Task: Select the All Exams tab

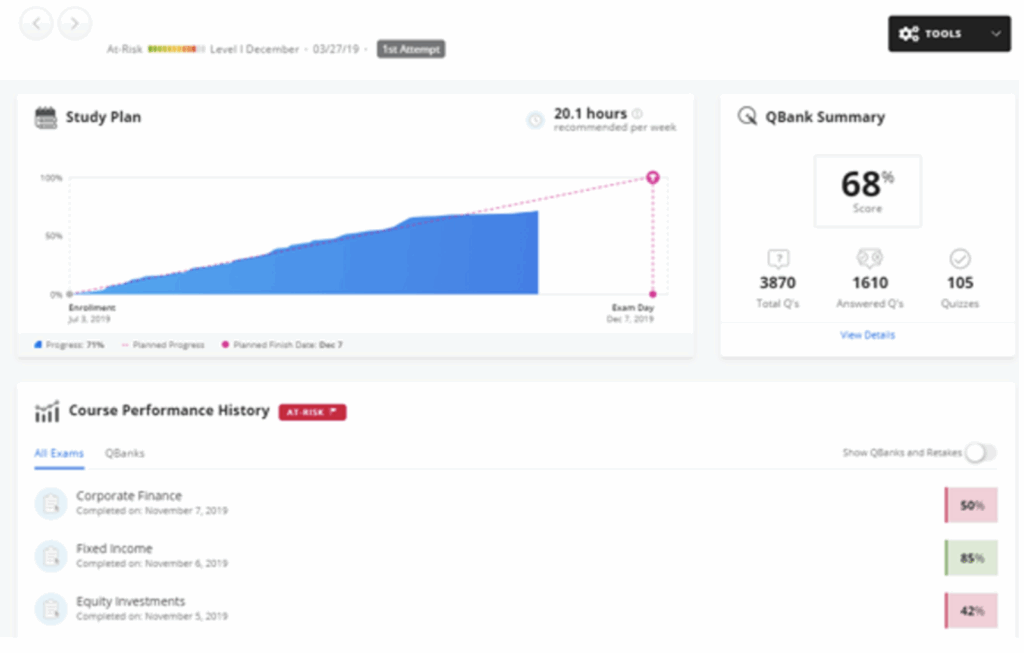Action: (59, 453)
